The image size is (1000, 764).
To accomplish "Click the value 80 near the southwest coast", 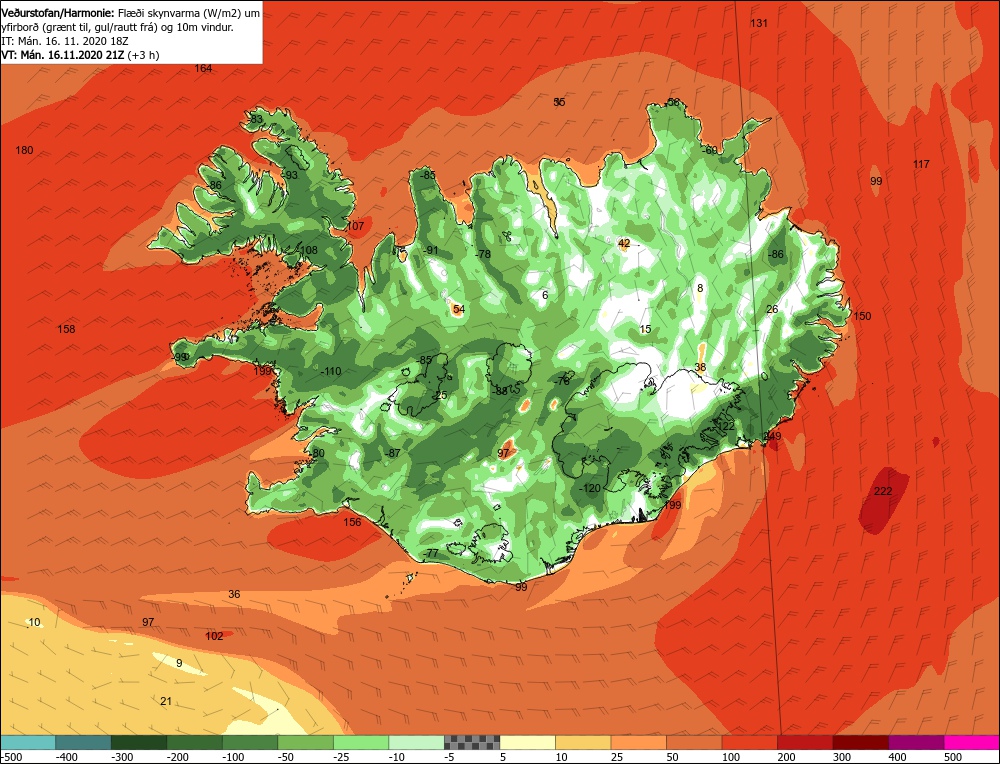I will click(318, 453).
